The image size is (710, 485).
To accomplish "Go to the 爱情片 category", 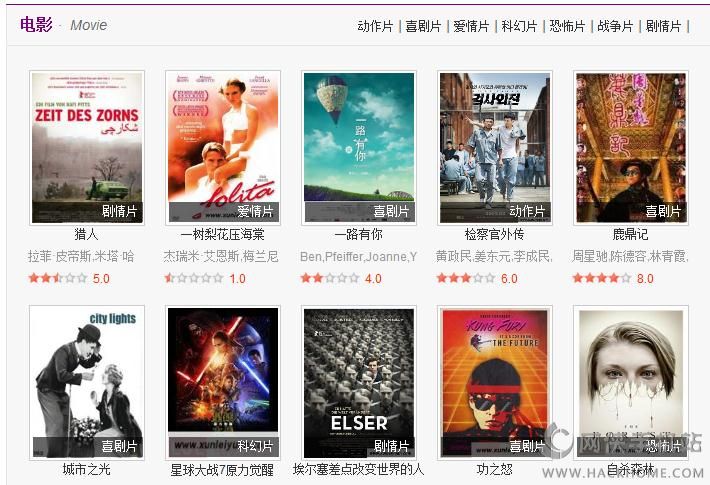I will [471, 26].
